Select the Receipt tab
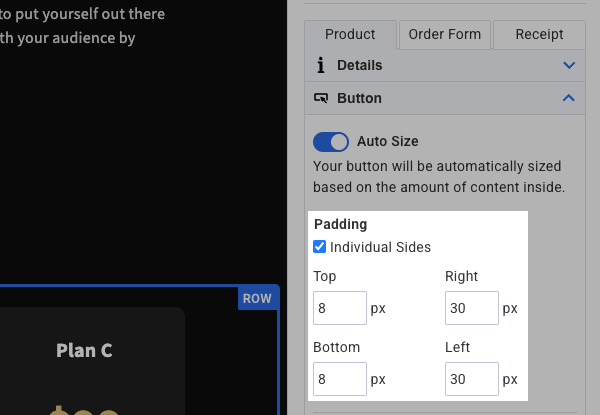 tap(539, 34)
